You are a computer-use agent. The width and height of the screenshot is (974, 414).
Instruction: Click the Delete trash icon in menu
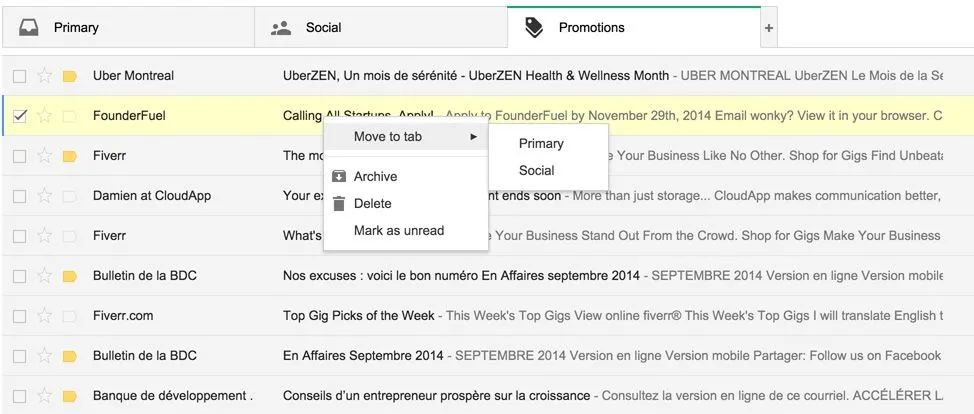click(x=339, y=204)
